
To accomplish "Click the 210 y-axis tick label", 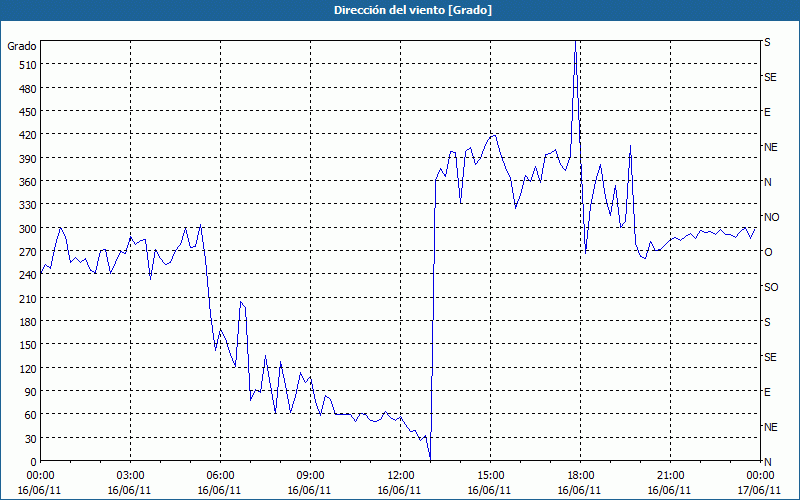I will (x=29, y=298).
